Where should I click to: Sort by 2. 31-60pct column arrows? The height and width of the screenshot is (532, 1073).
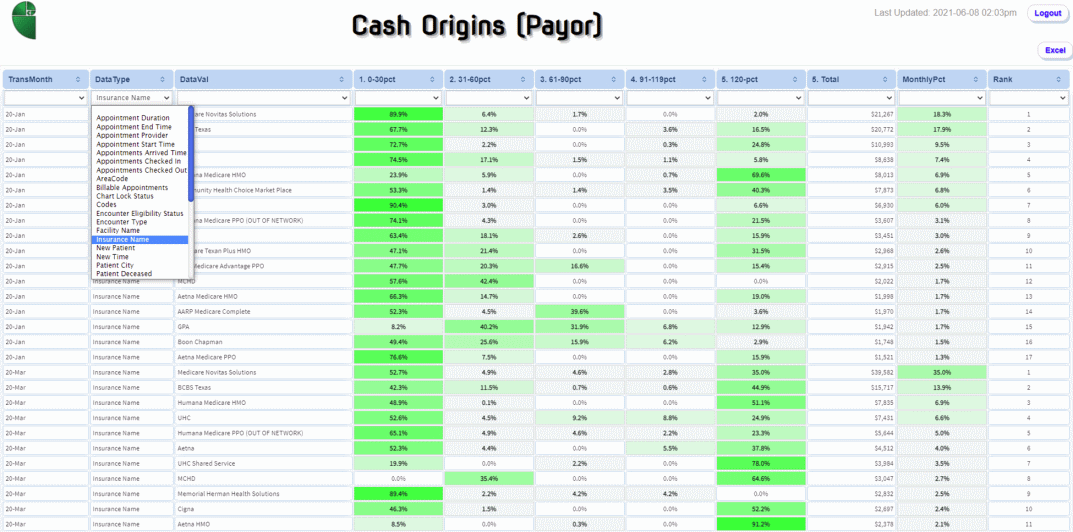[x=523, y=80]
